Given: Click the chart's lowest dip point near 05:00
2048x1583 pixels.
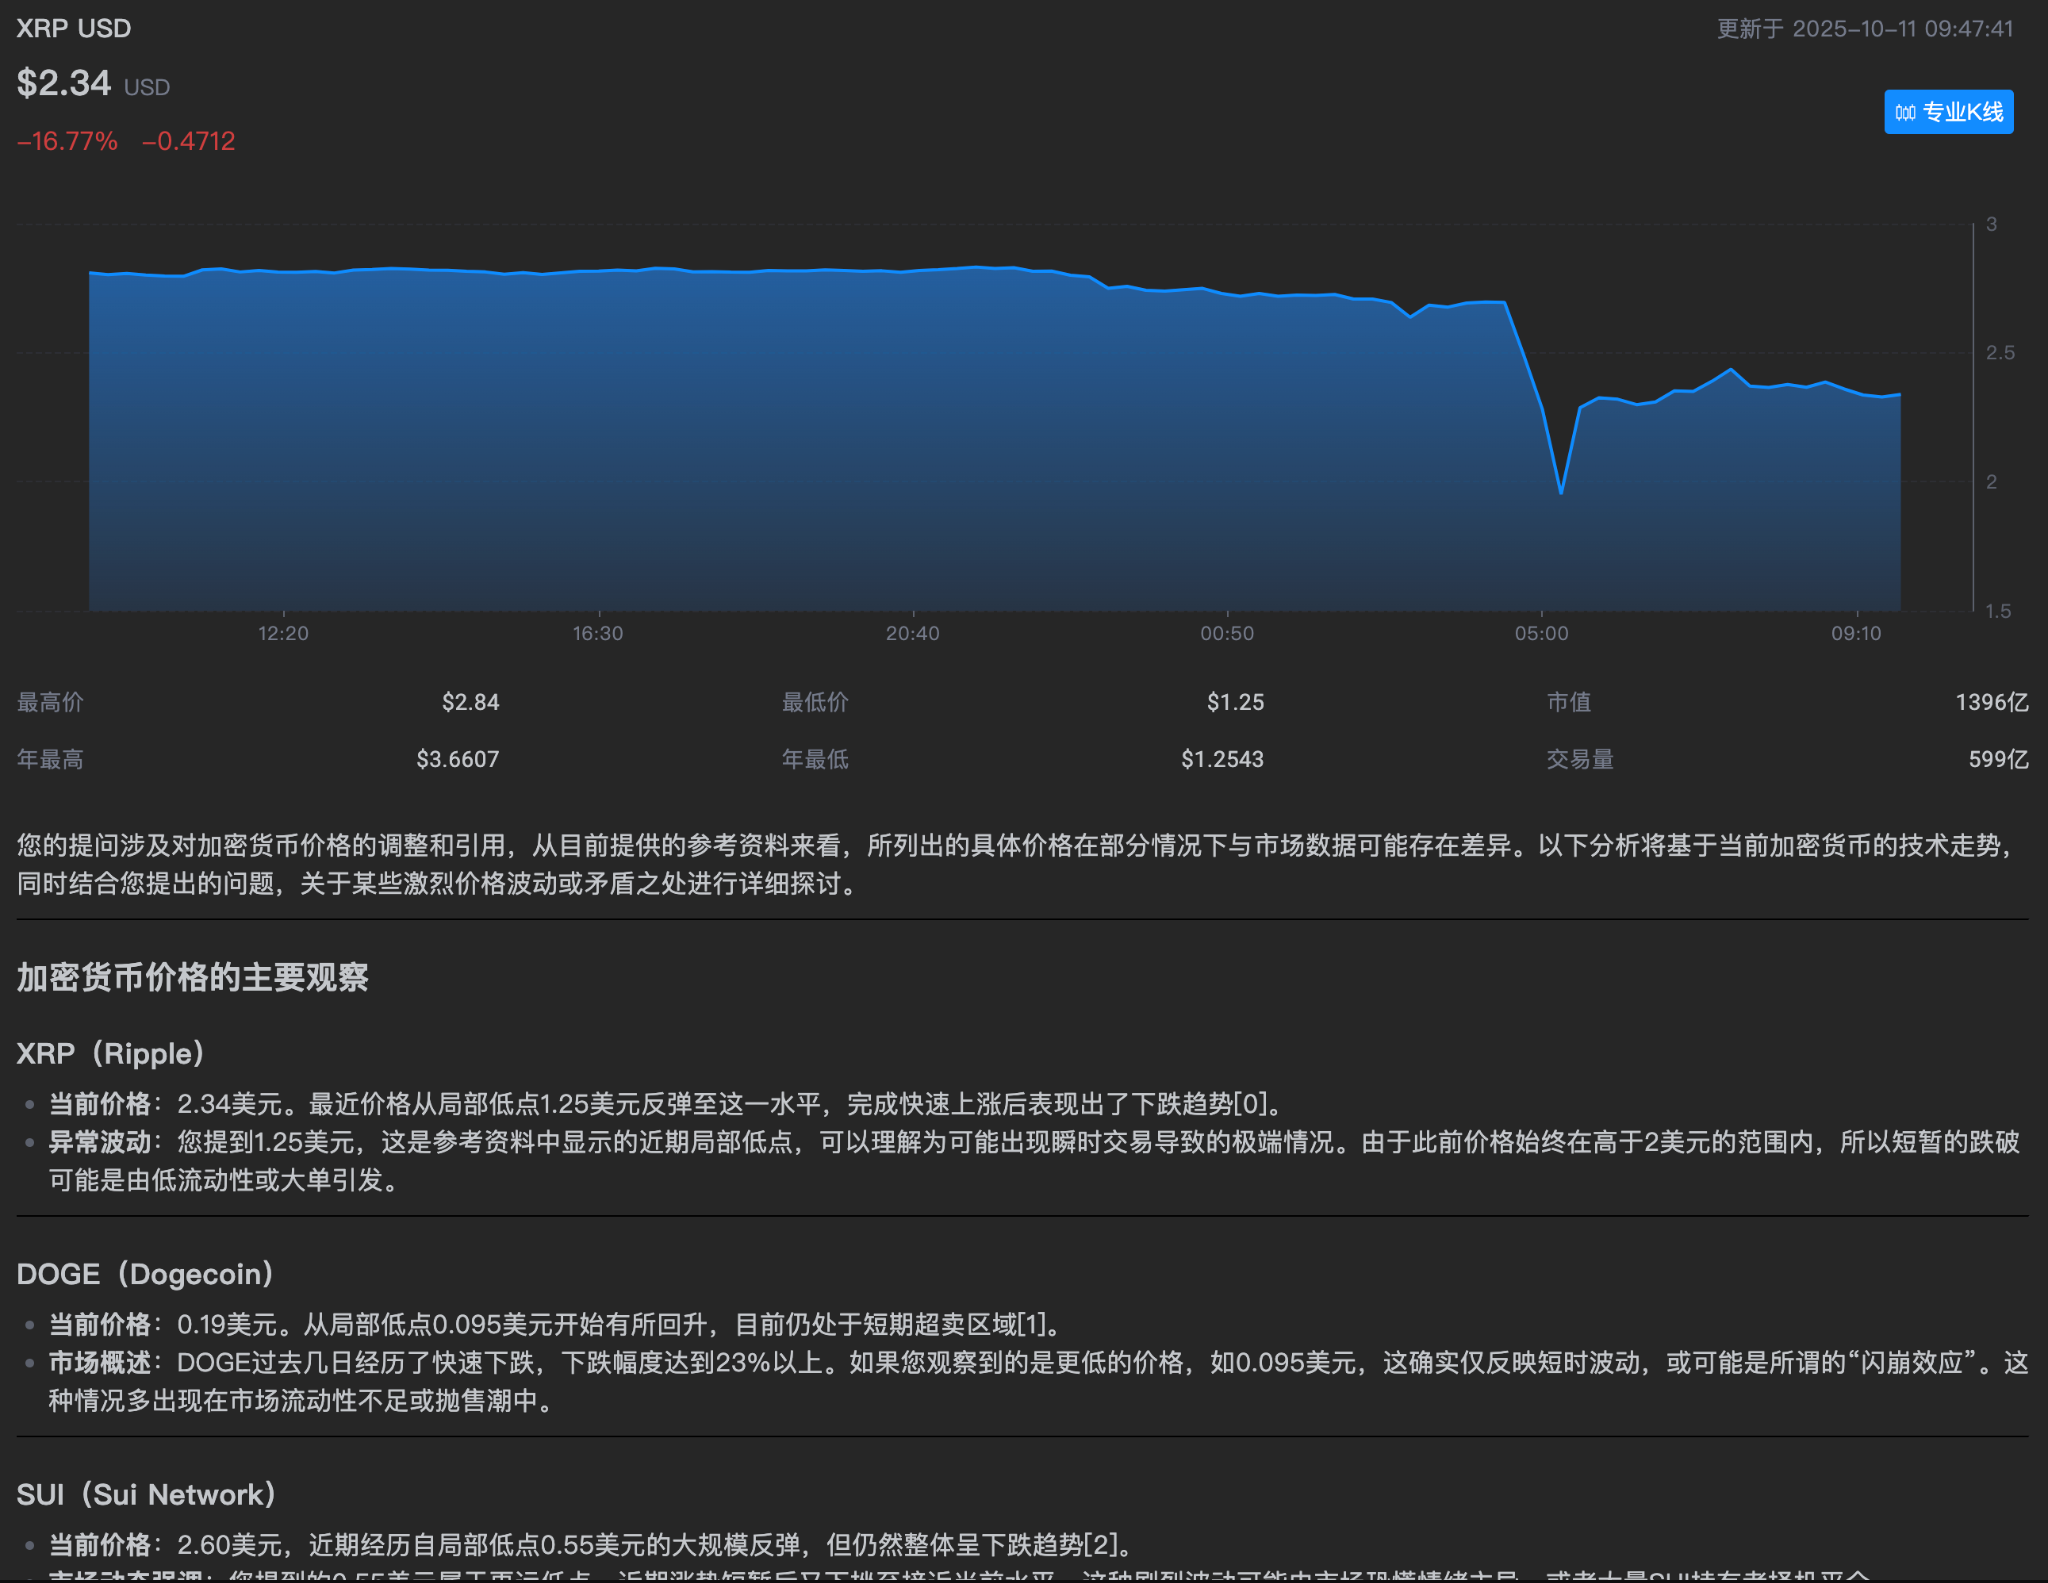Looking at the screenshot, I should [x=1560, y=492].
